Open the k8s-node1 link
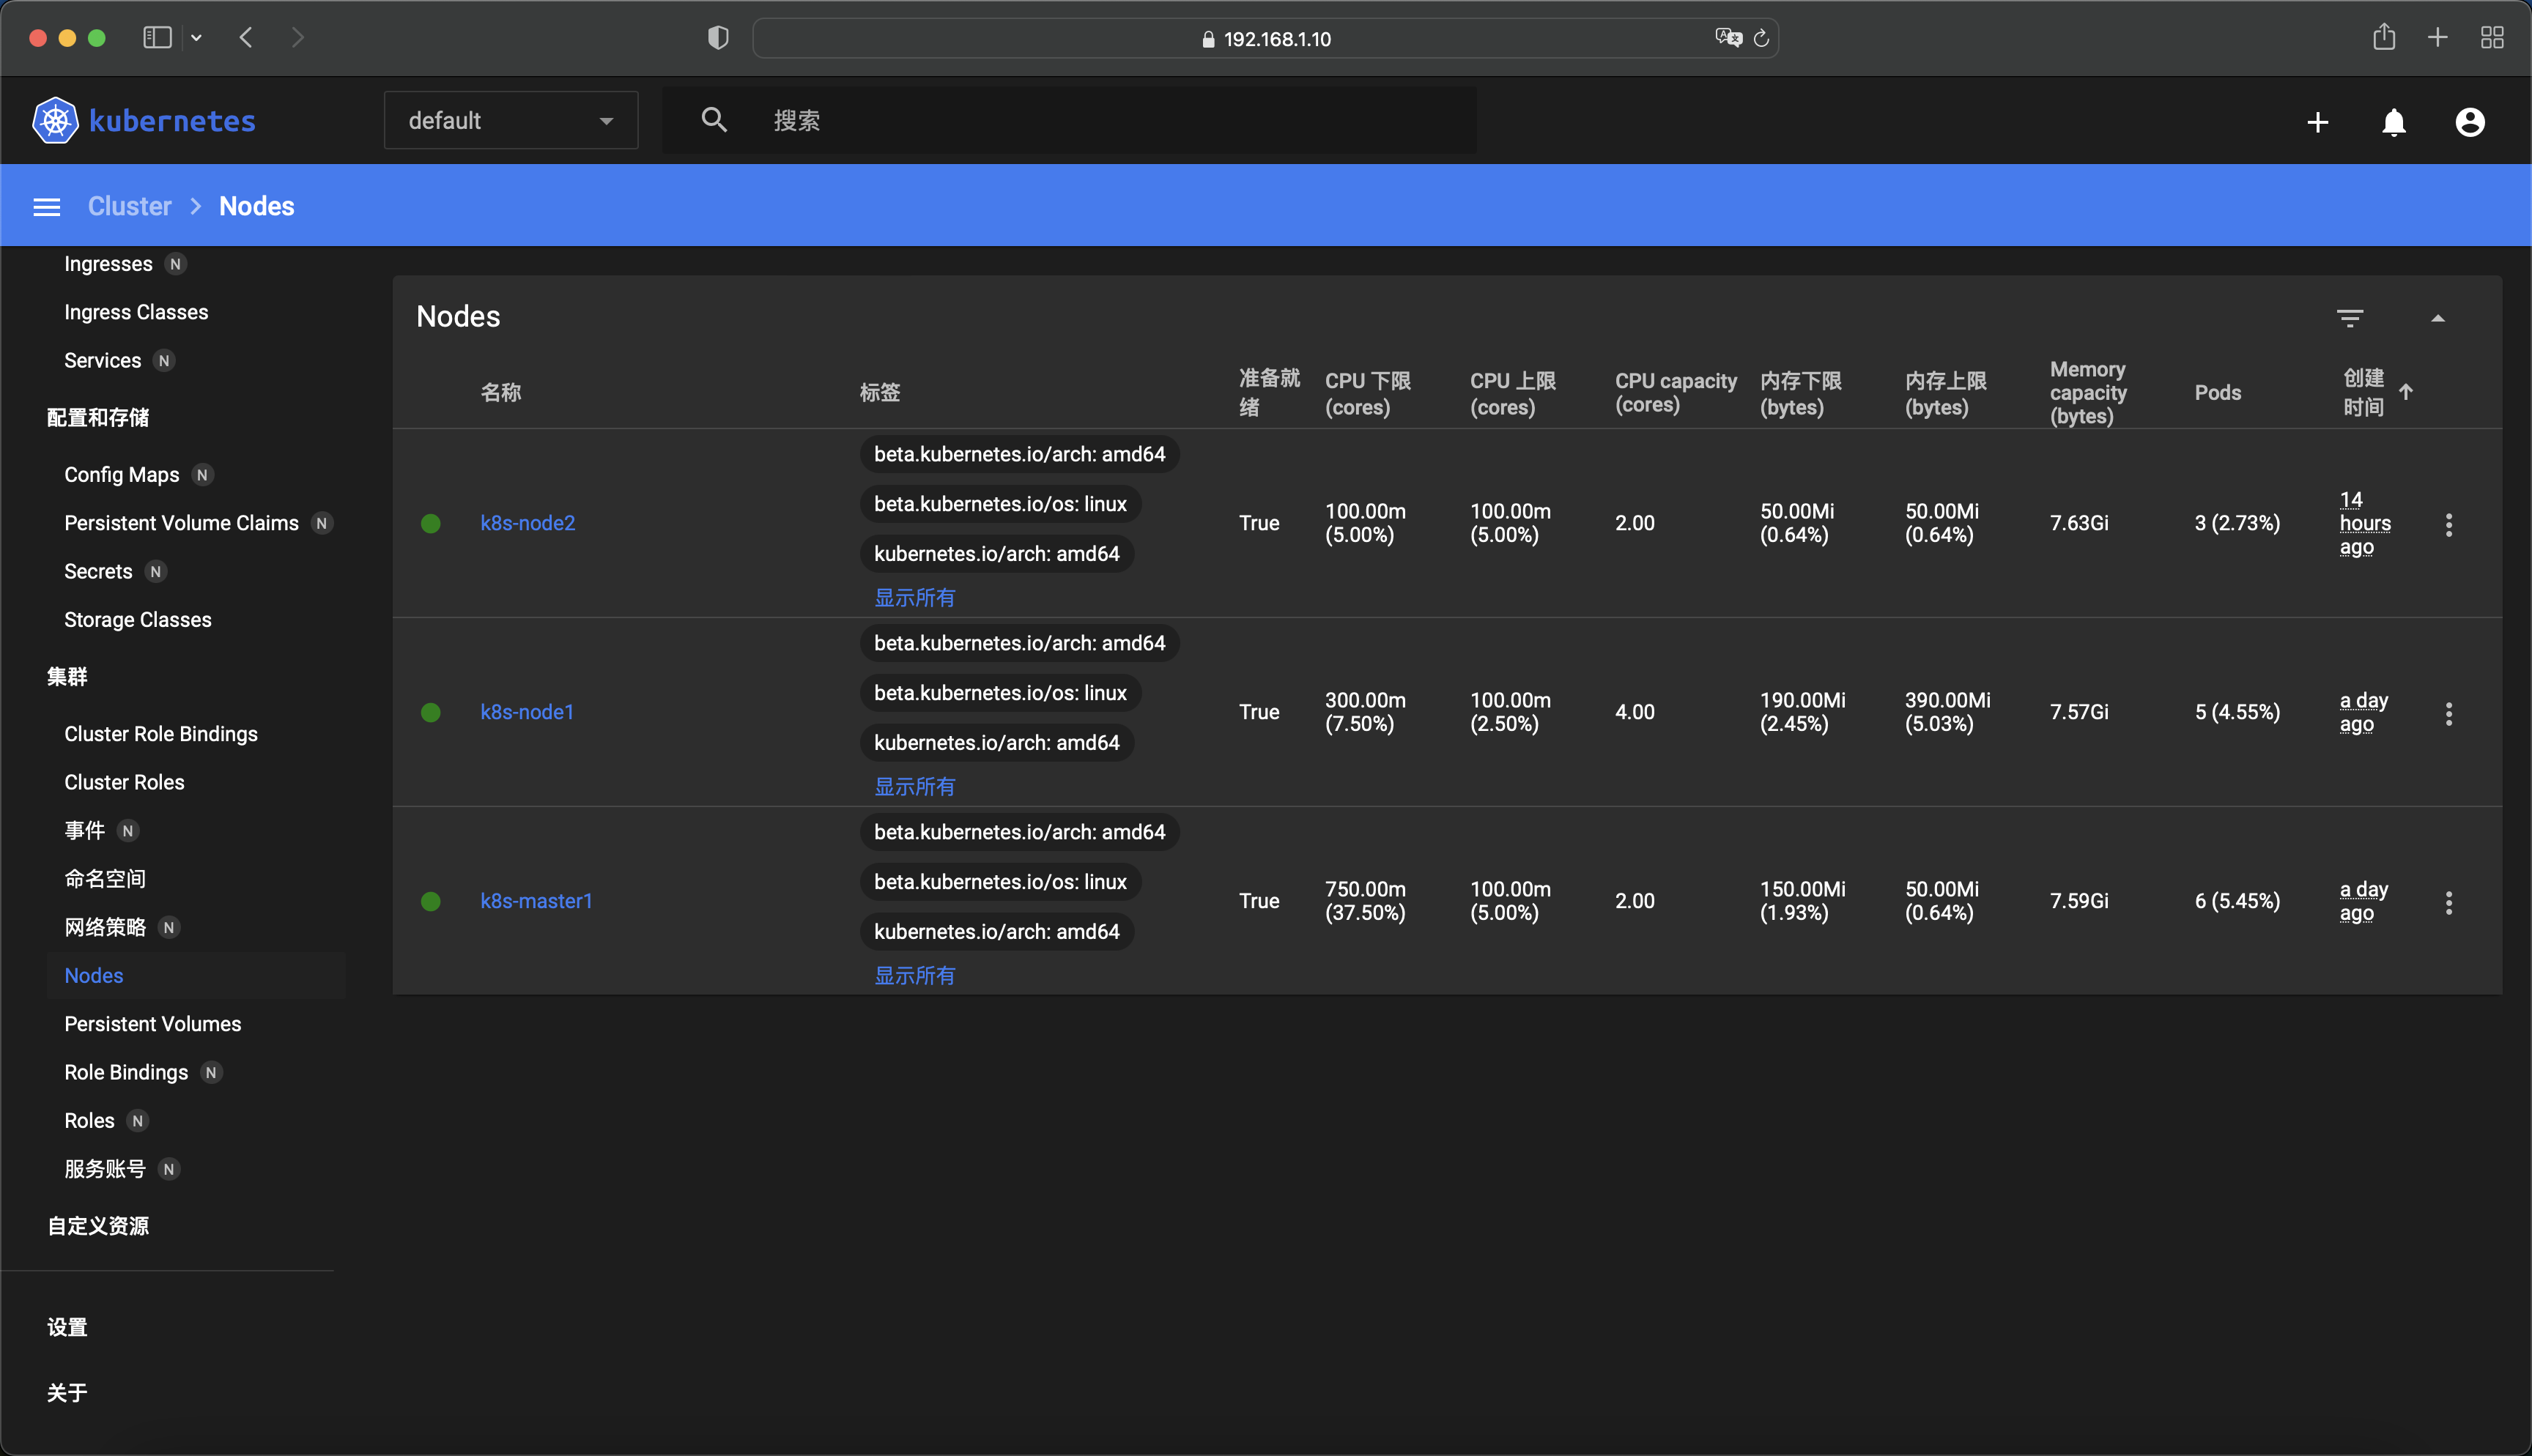Viewport: 2532px width, 1456px height. click(x=527, y=712)
